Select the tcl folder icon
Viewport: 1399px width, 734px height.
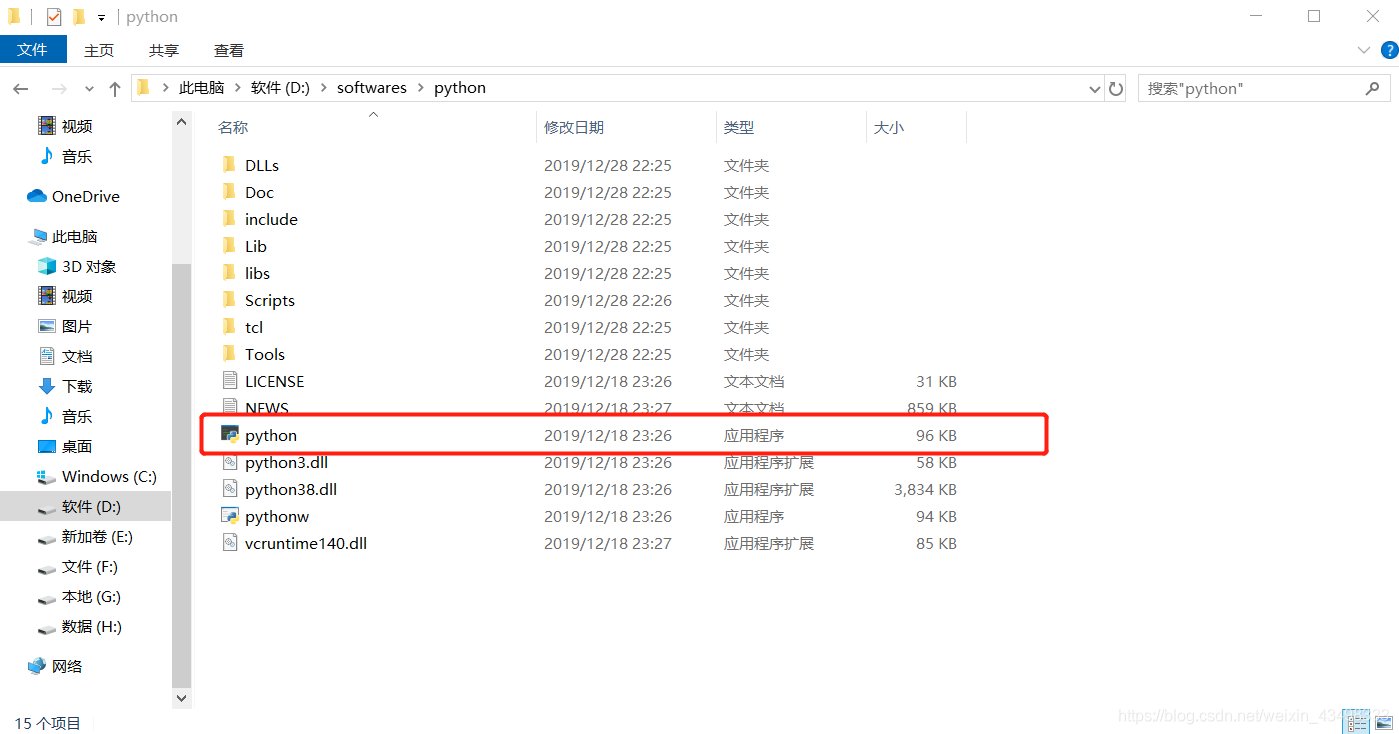pos(230,326)
